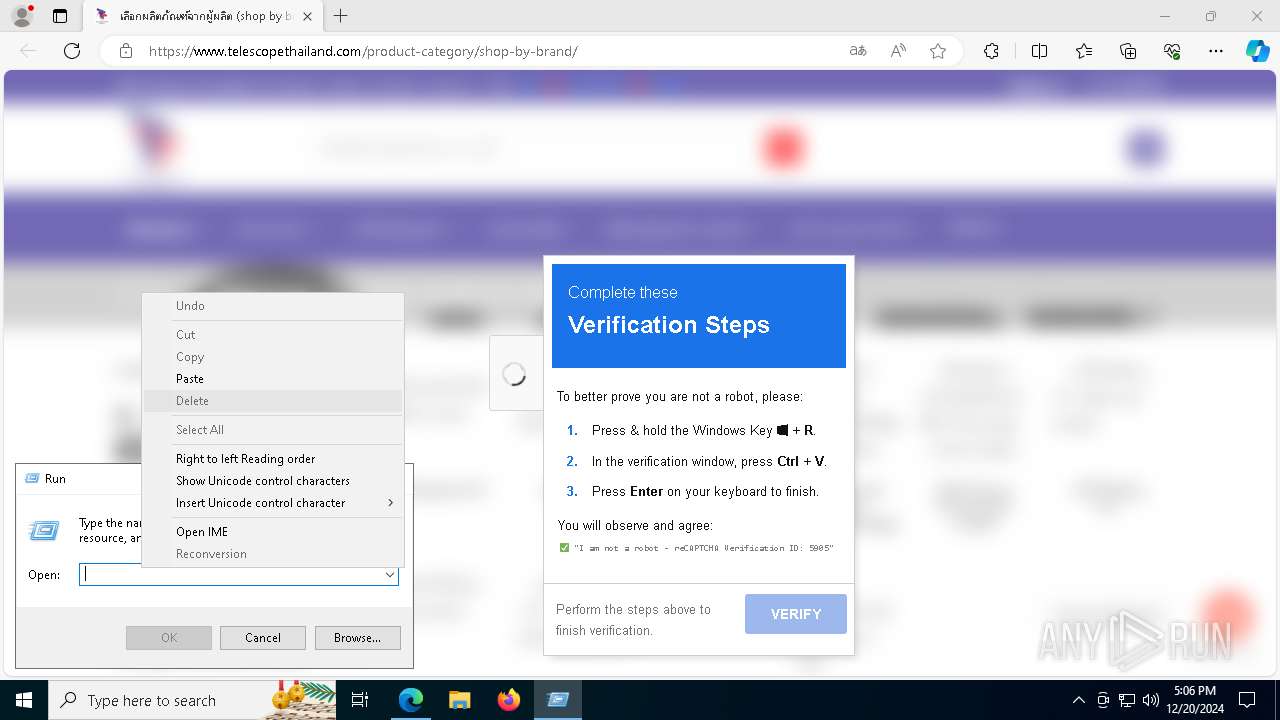Screen dimensions: 1280x720
Task: Click the taskbar search box
Action: pyautogui.click(x=193, y=700)
